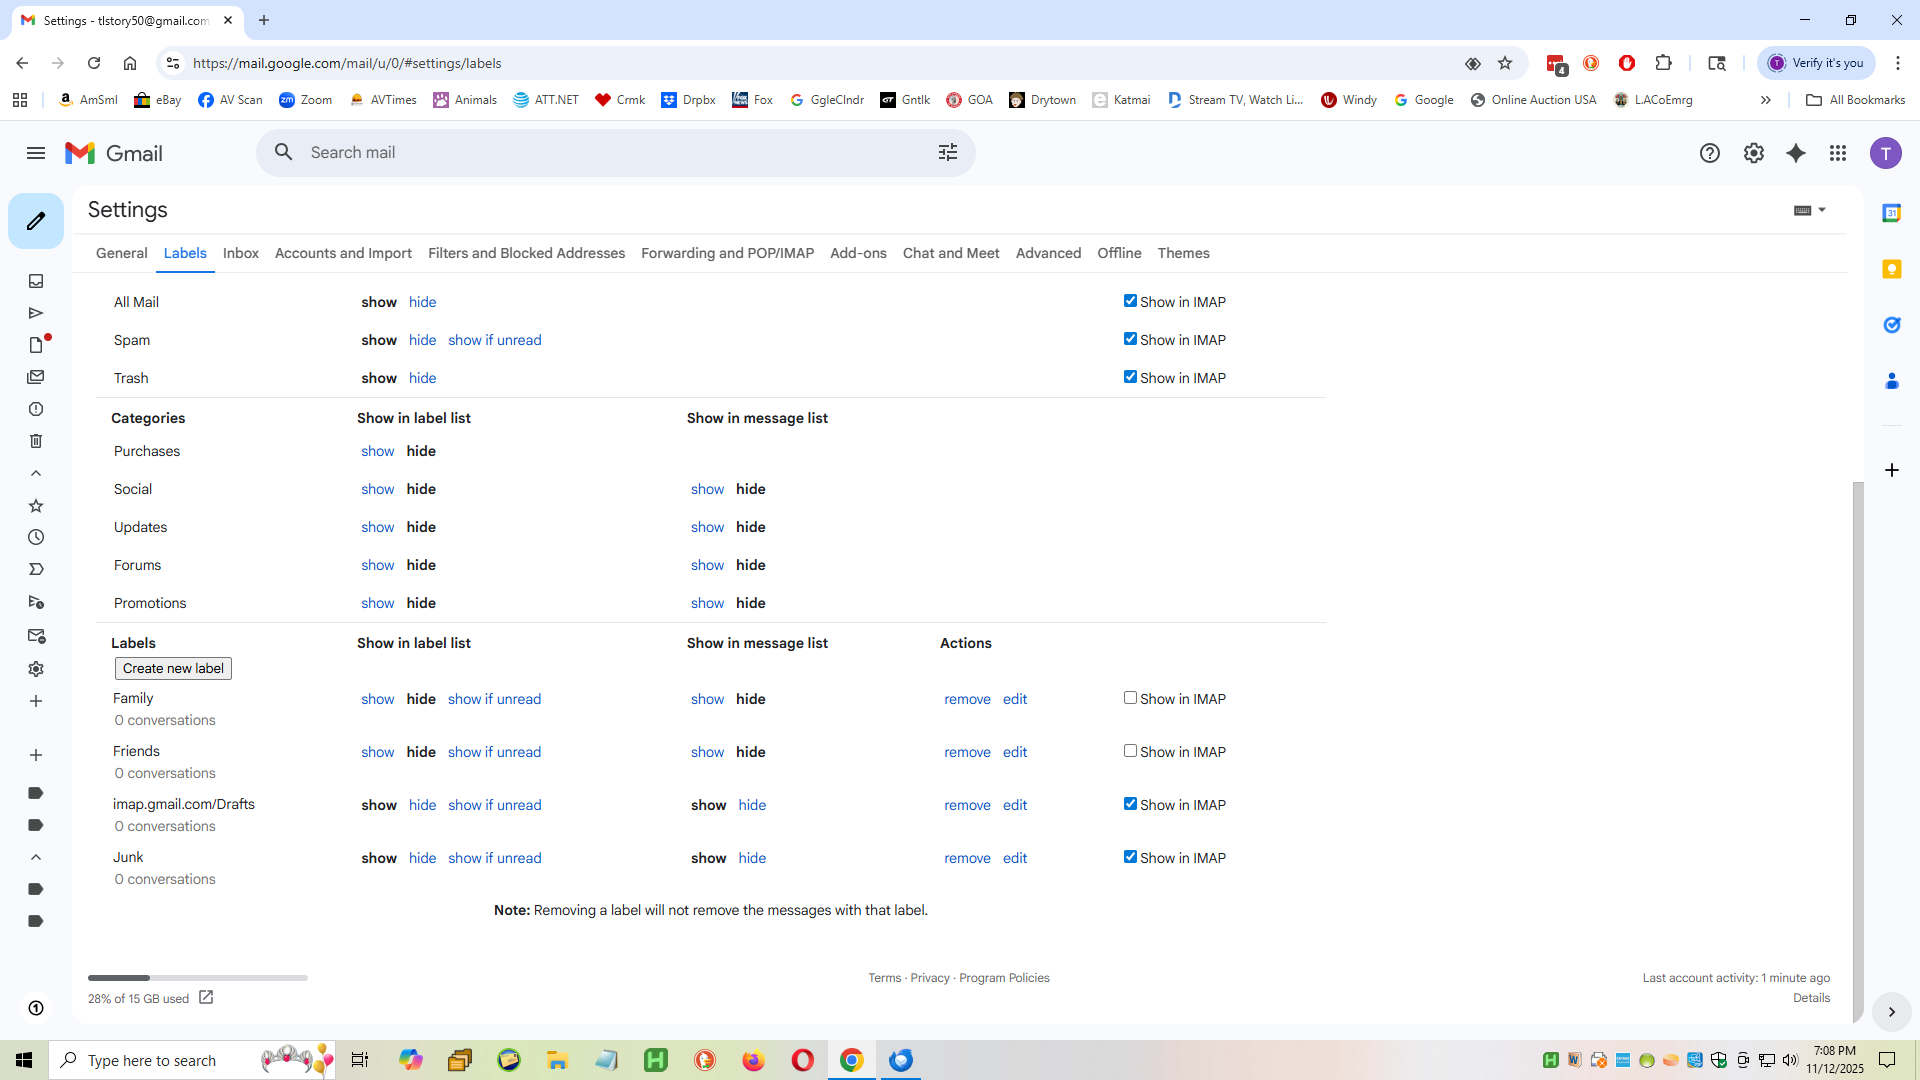This screenshot has height=1080, width=1920.
Task: Open input tools keyboard dropdown
Action: point(1821,210)
